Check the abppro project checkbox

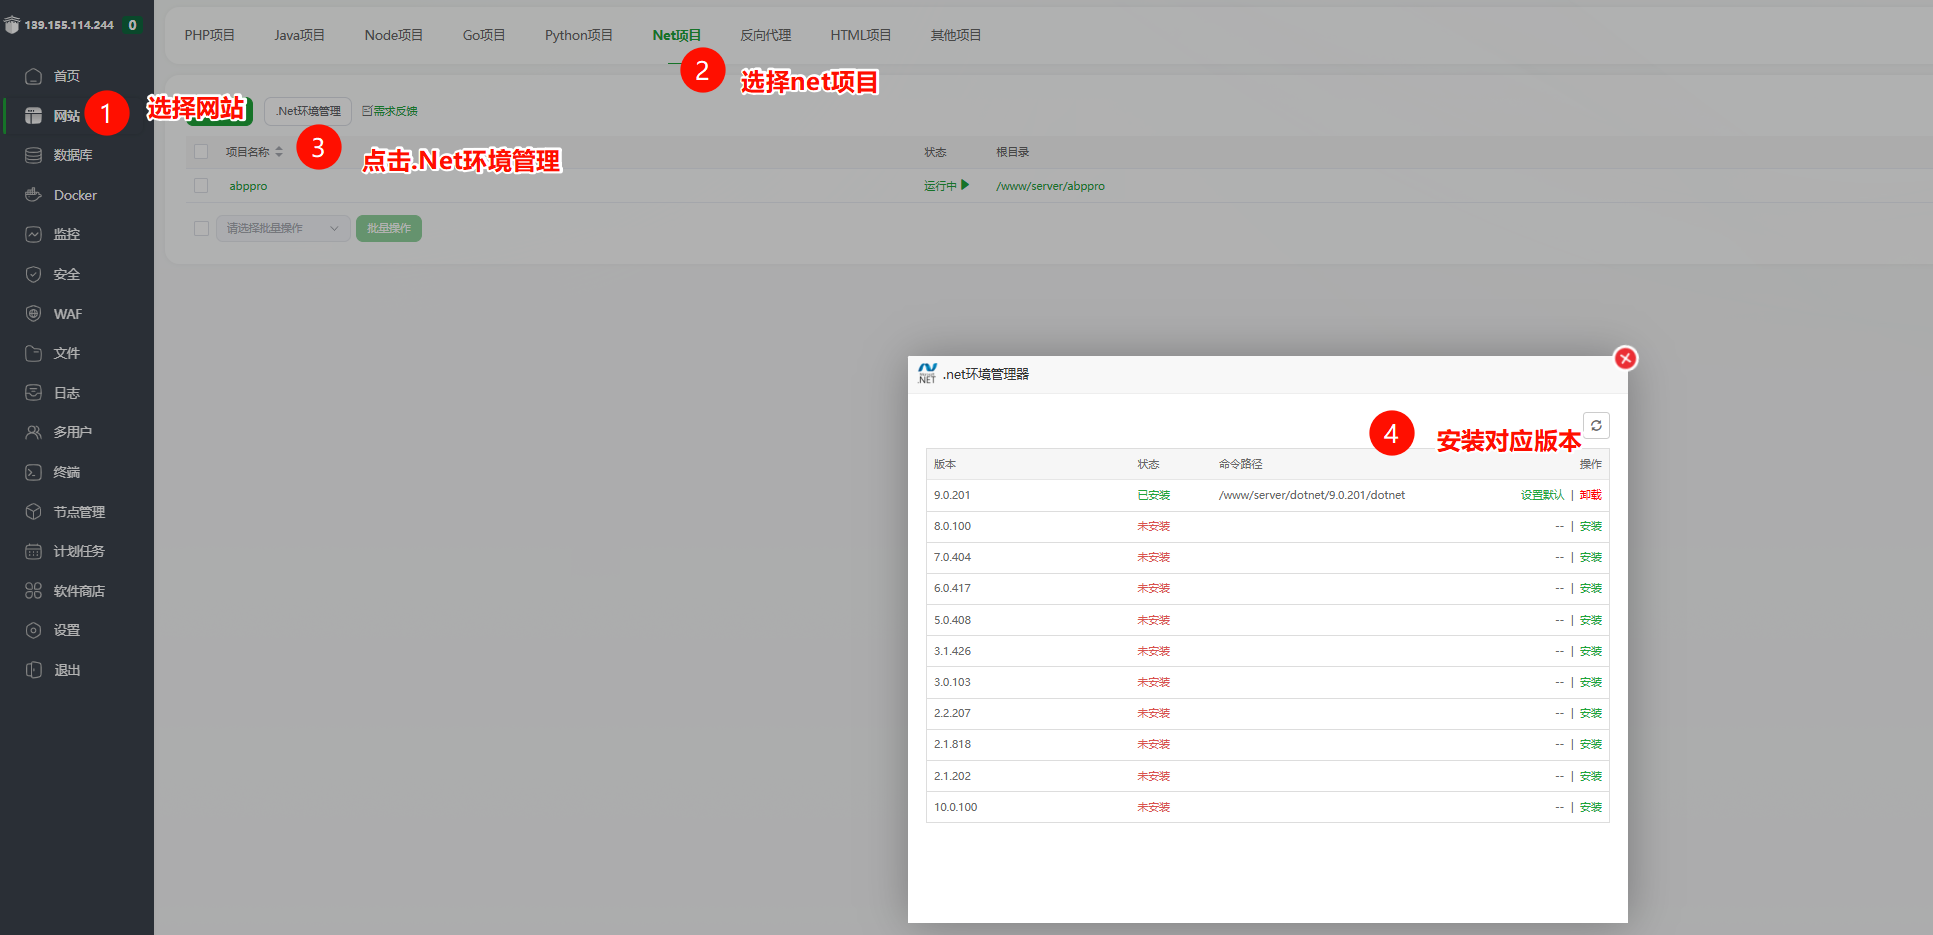(201, 186)
